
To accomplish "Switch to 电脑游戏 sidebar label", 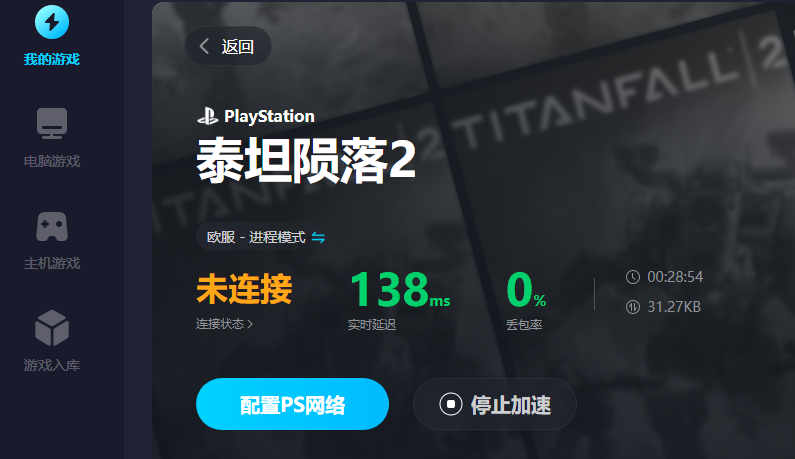I will (x=52, y=161).
